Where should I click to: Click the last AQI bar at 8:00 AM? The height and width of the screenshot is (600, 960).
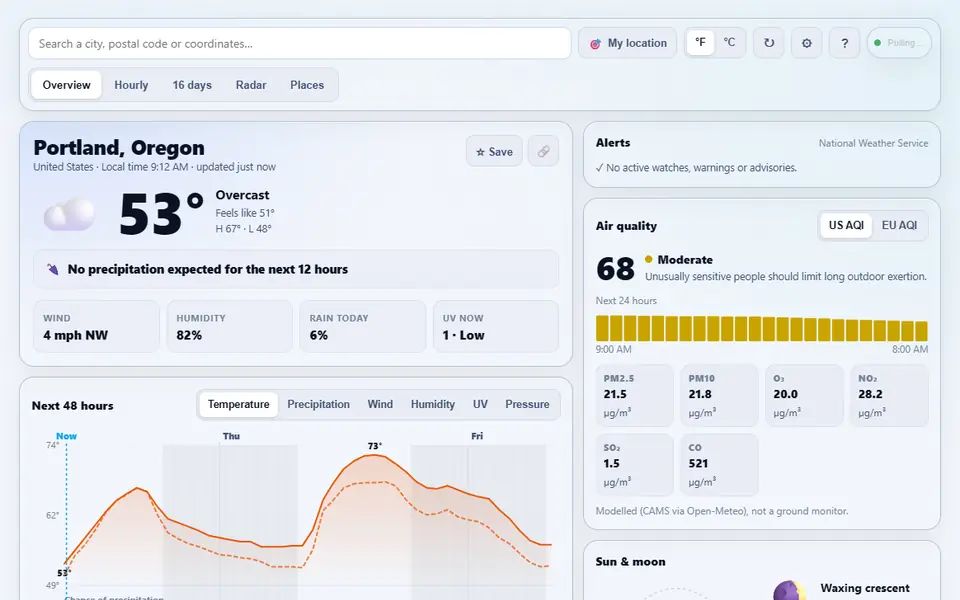click(x=921, y=331)
